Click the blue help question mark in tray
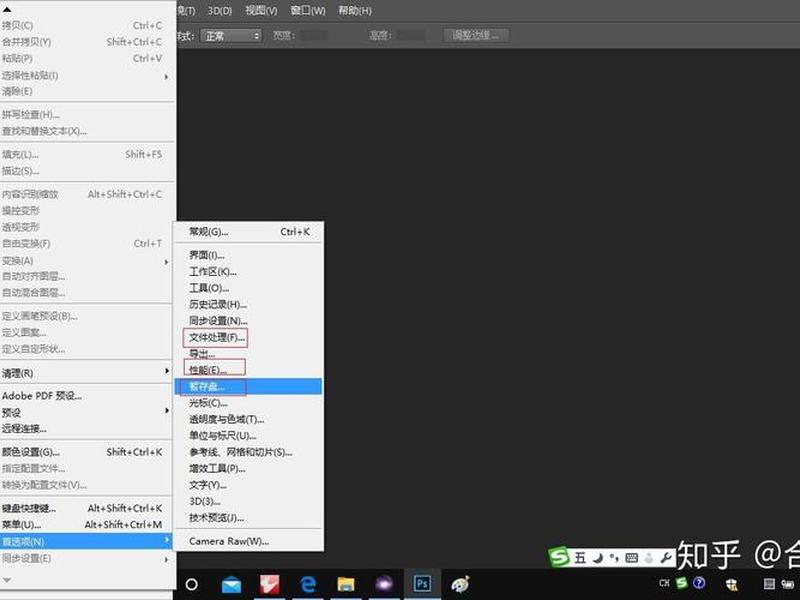The width and height of the screenshot is (800, 600). (x=699, y=583)
